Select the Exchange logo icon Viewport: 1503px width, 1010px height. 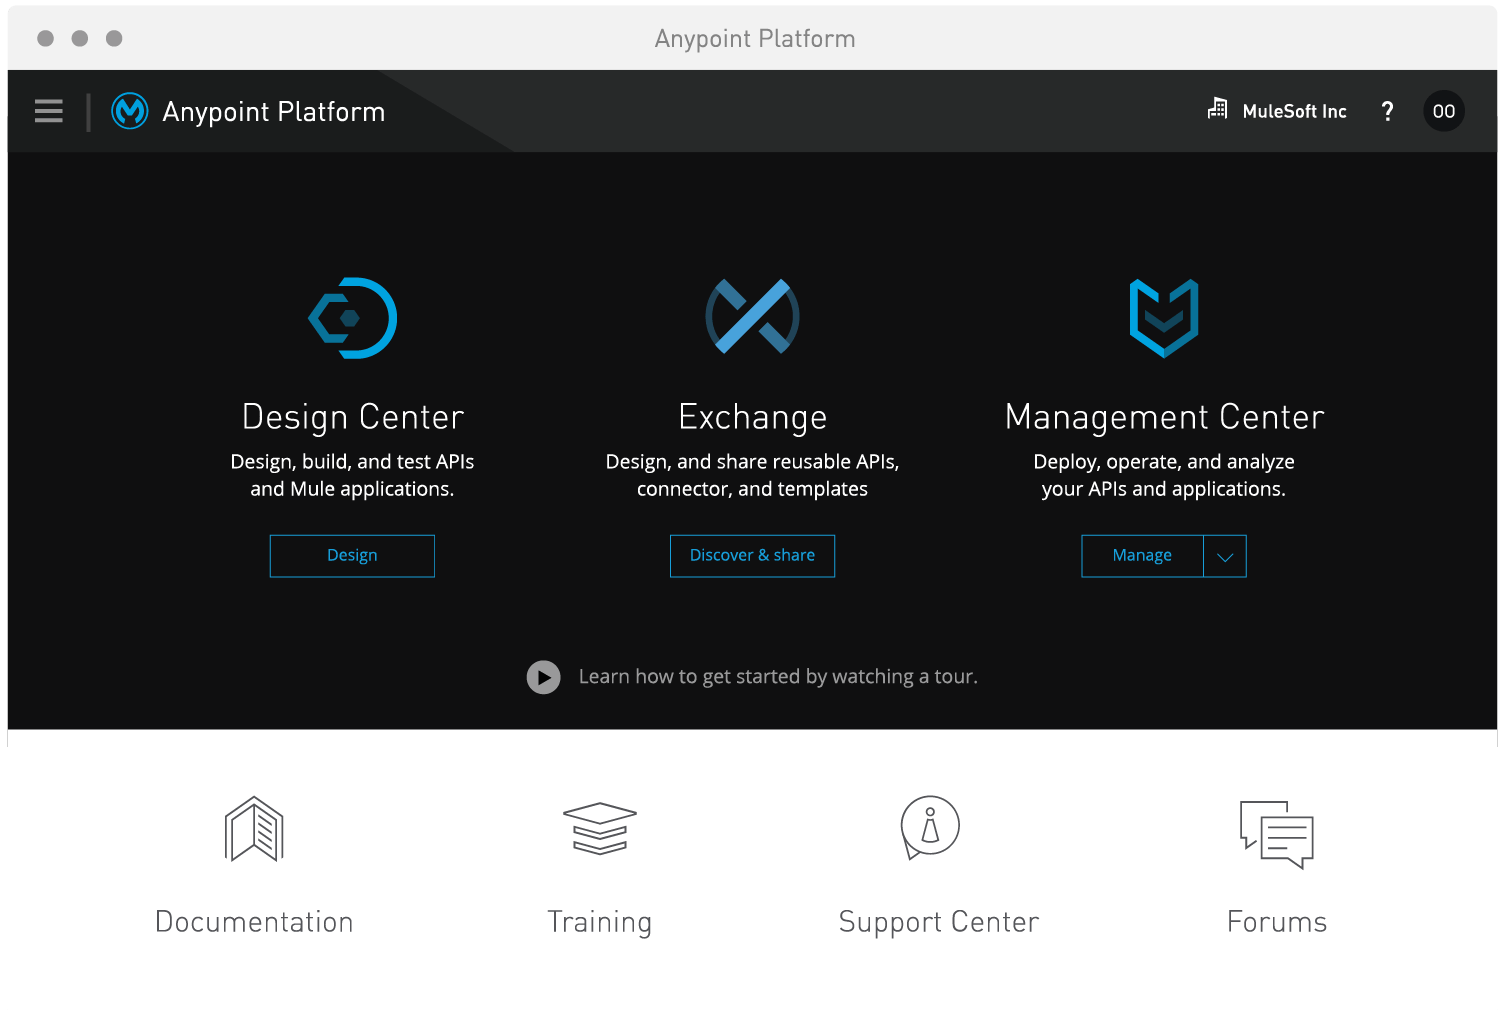[752, 316]
